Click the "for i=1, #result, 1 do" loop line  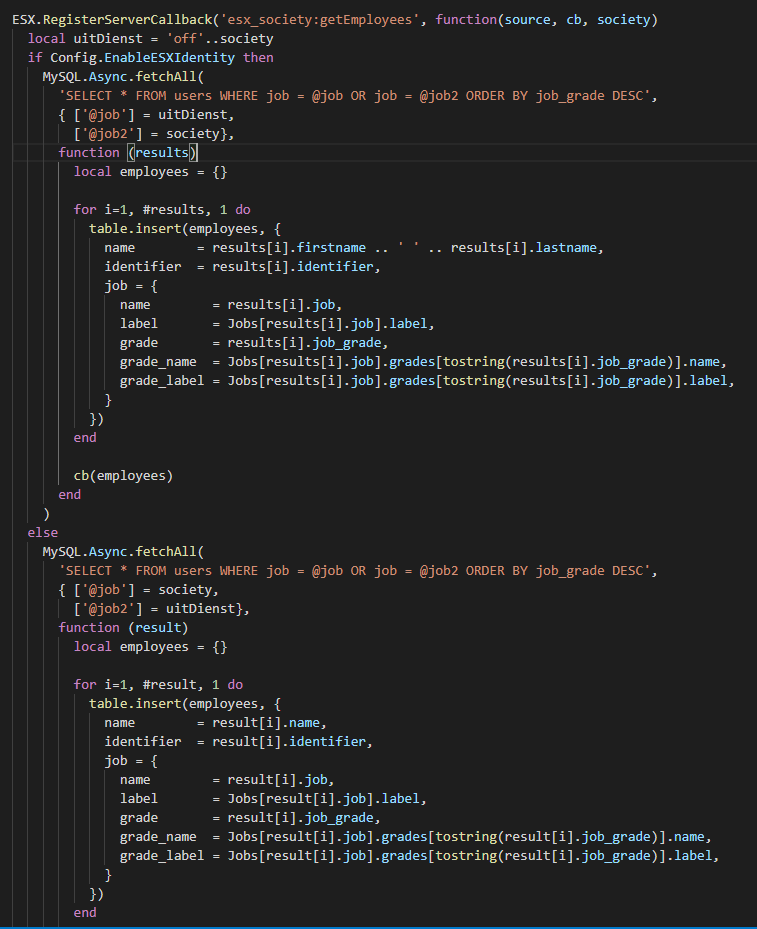coord(158,684)
